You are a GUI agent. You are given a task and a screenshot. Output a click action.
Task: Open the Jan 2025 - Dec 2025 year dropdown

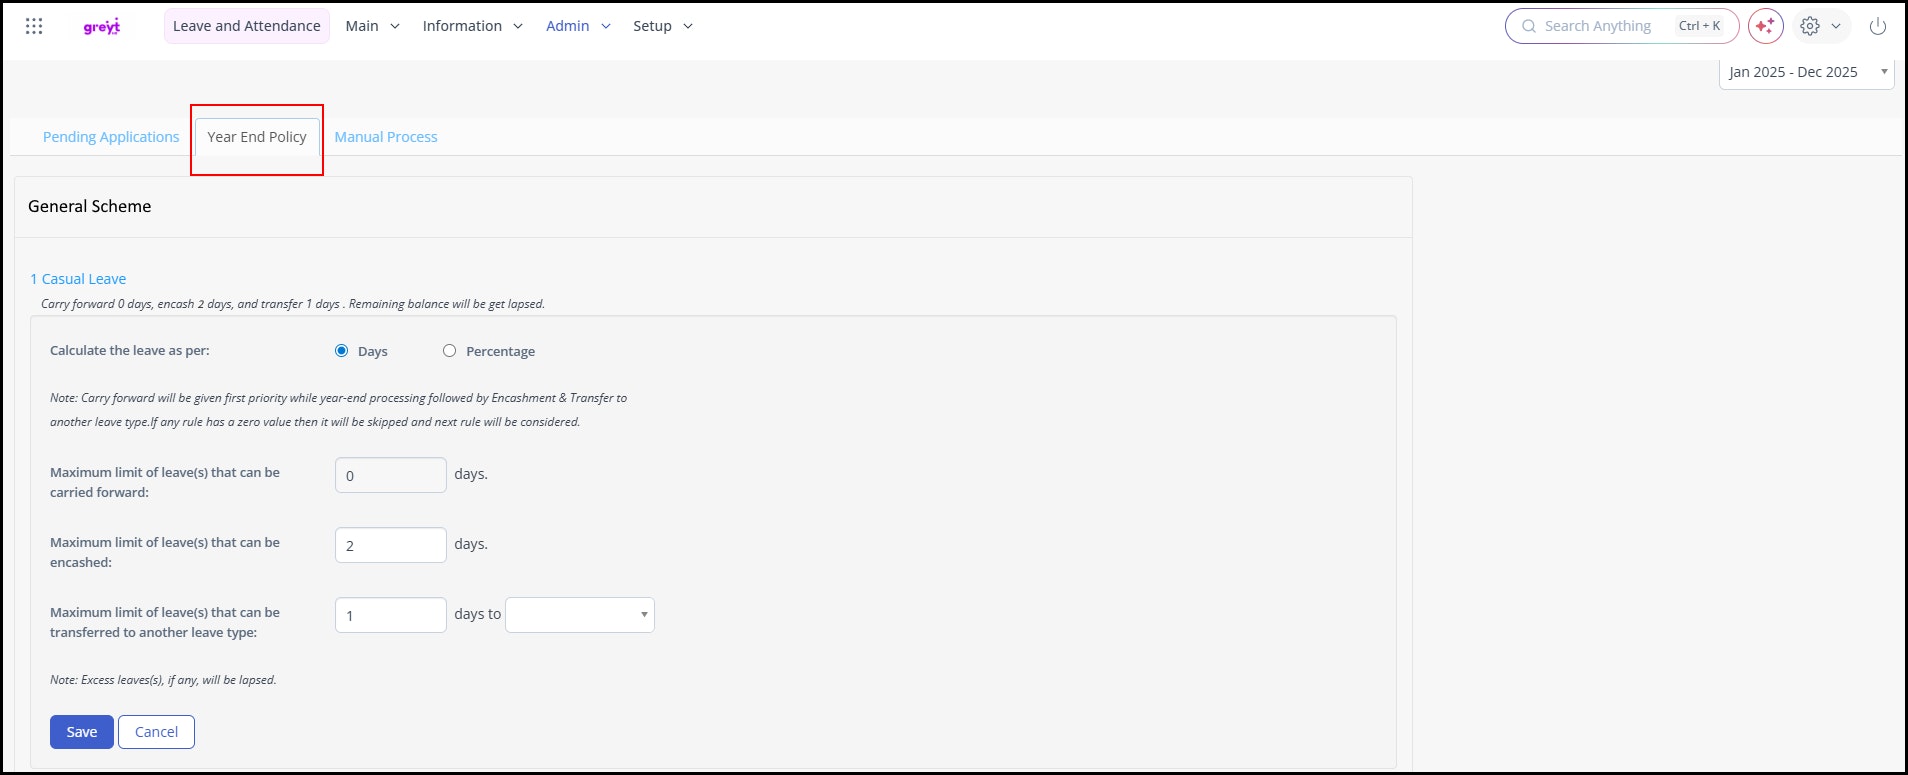pos(1806,72)
